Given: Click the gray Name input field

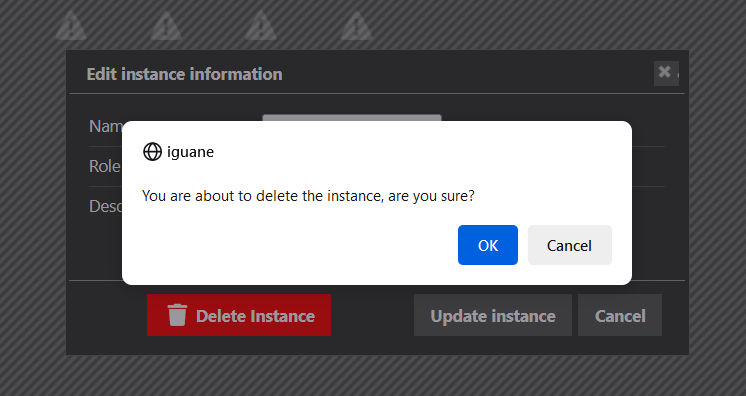Looking at the screenshot, I should pyautogui.click(x=352, y=118).
